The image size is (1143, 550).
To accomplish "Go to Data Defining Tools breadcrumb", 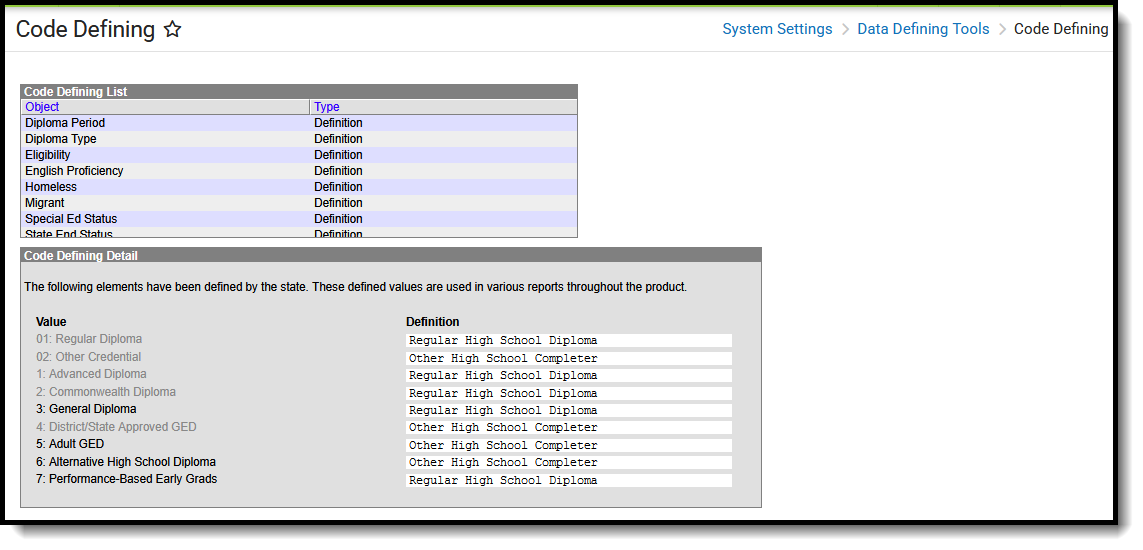I will (923, 29).
